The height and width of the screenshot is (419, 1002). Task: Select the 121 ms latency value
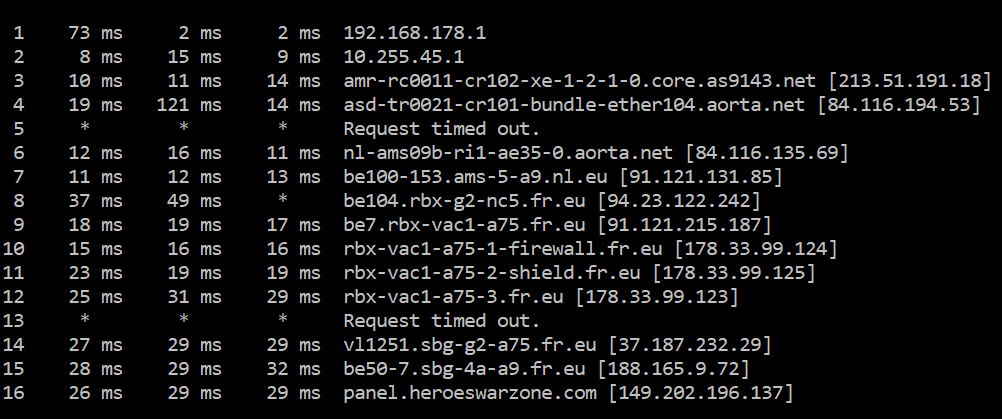tap(189, 105)
